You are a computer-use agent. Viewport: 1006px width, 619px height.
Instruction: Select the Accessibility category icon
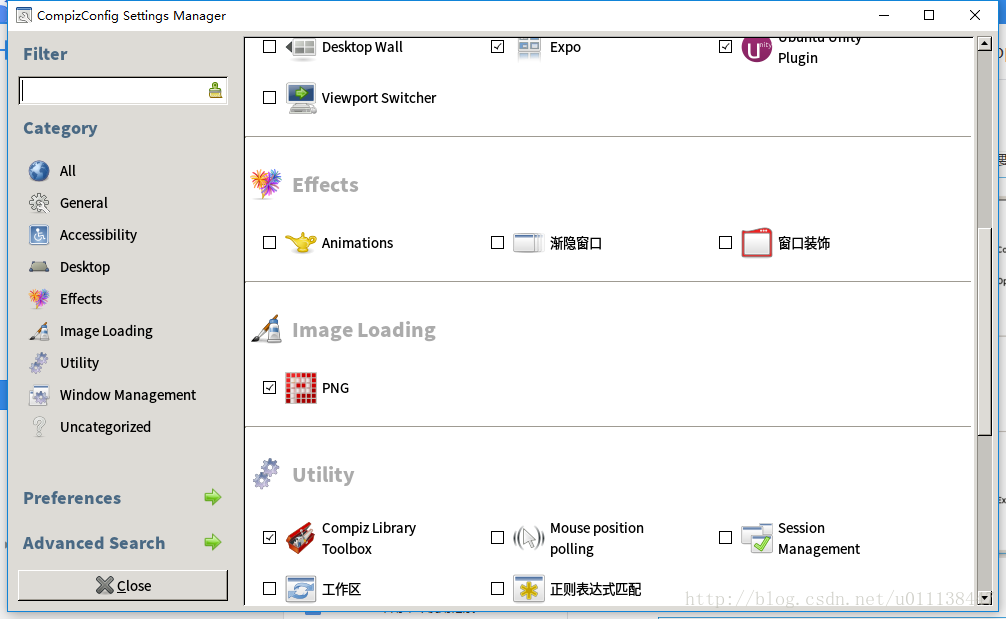39,235
